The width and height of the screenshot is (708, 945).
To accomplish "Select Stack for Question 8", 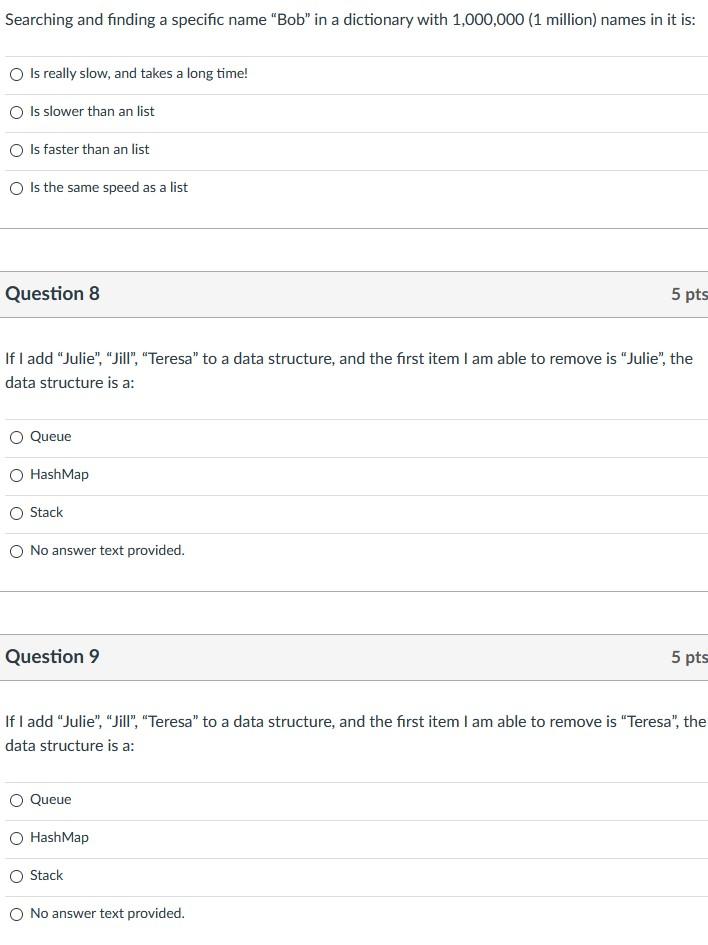I will click(x=16, y=513).
